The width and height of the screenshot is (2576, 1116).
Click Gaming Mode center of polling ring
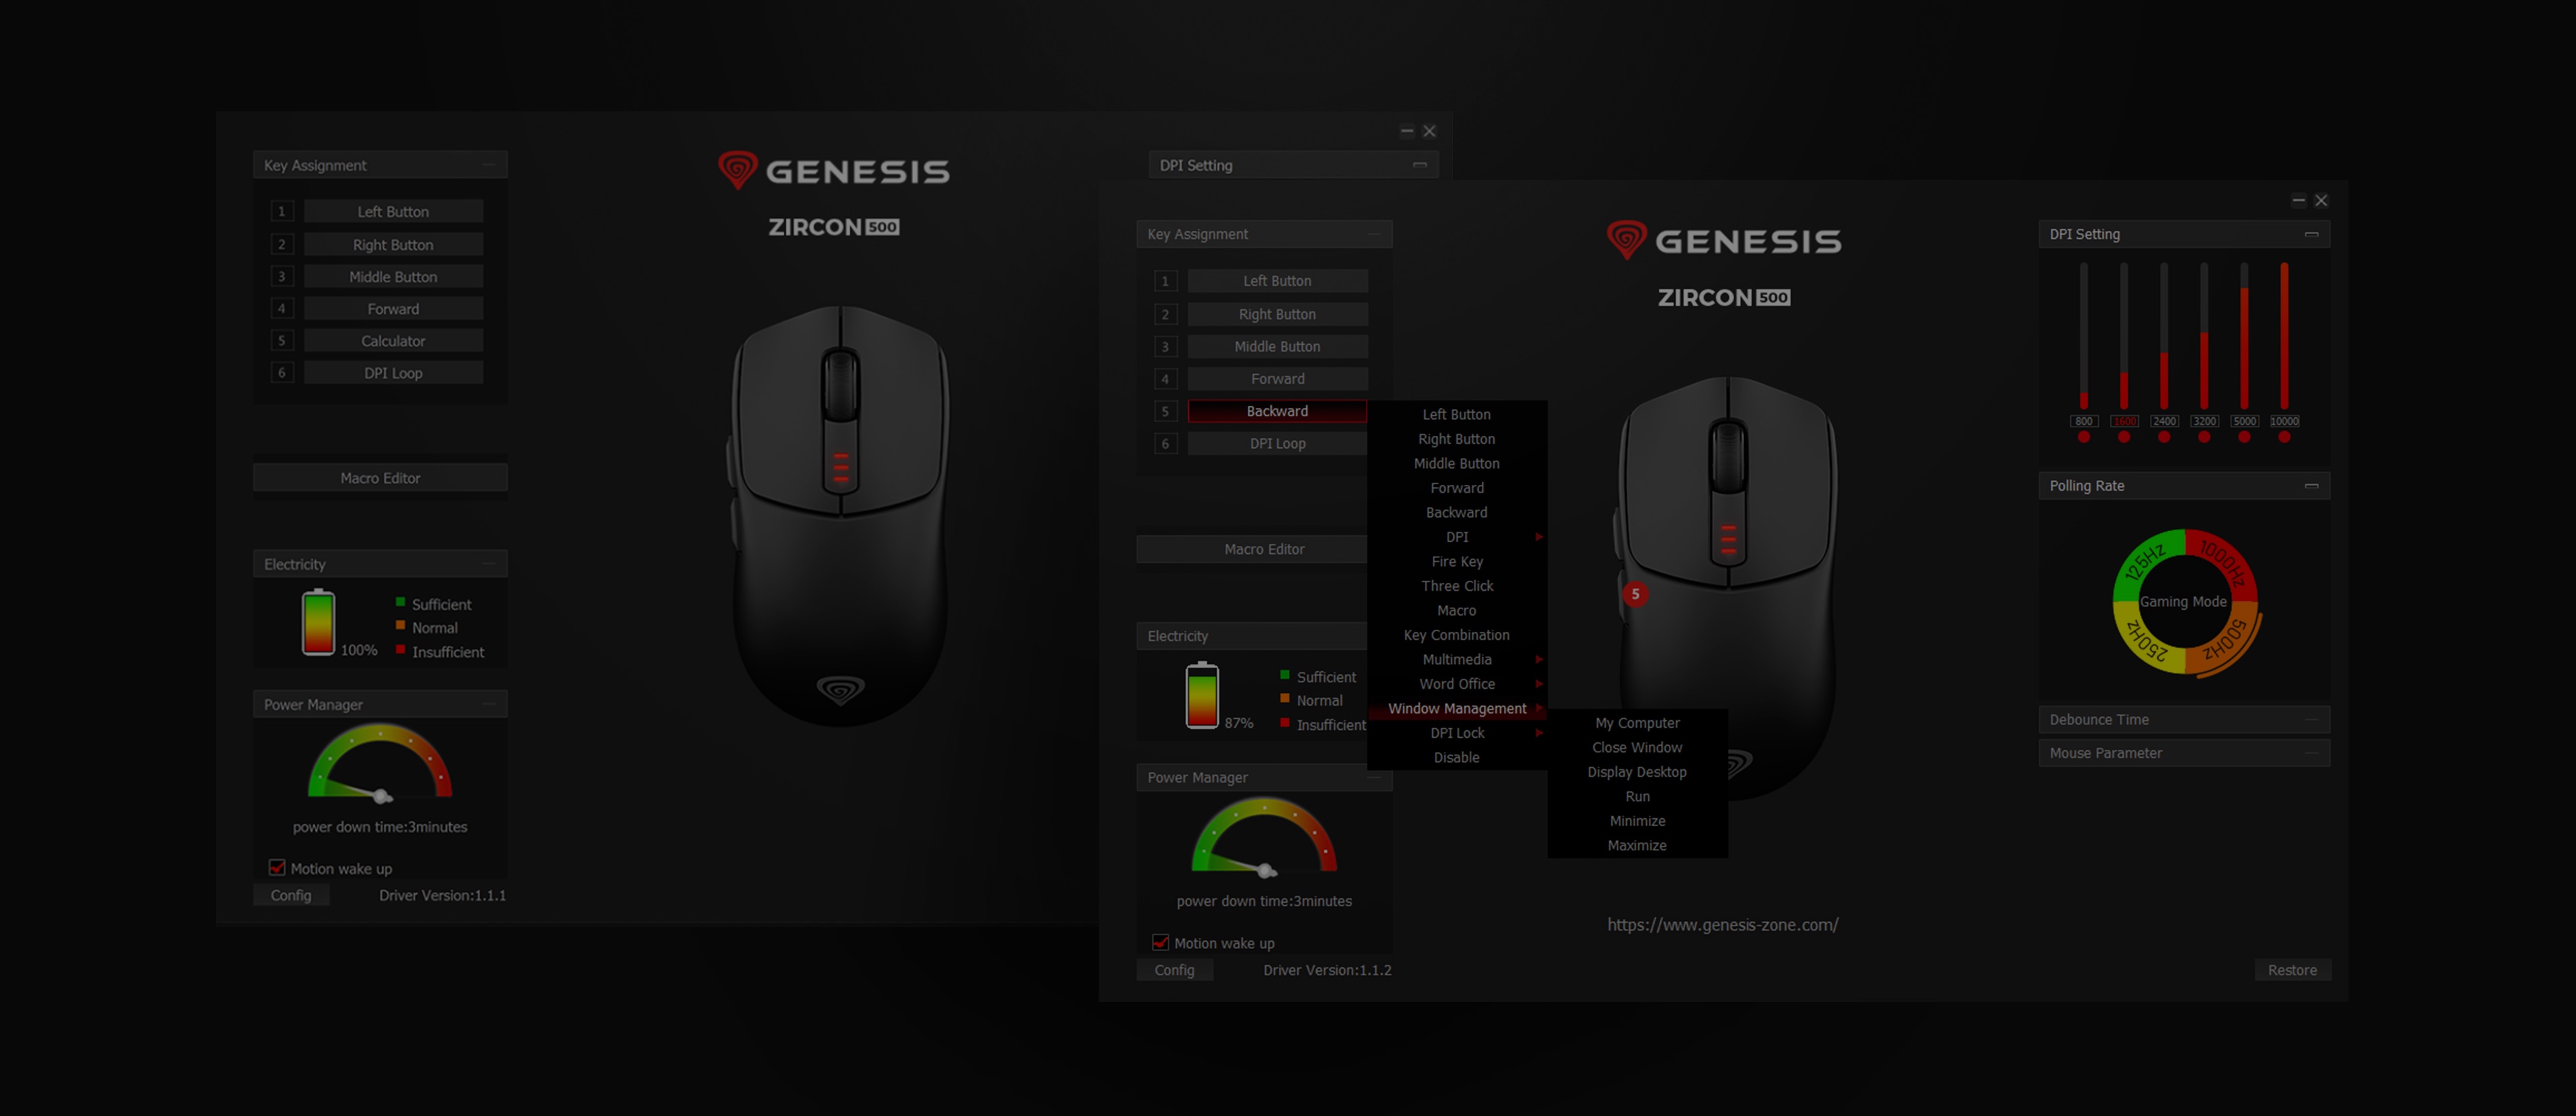click(x=2184, y=602)
